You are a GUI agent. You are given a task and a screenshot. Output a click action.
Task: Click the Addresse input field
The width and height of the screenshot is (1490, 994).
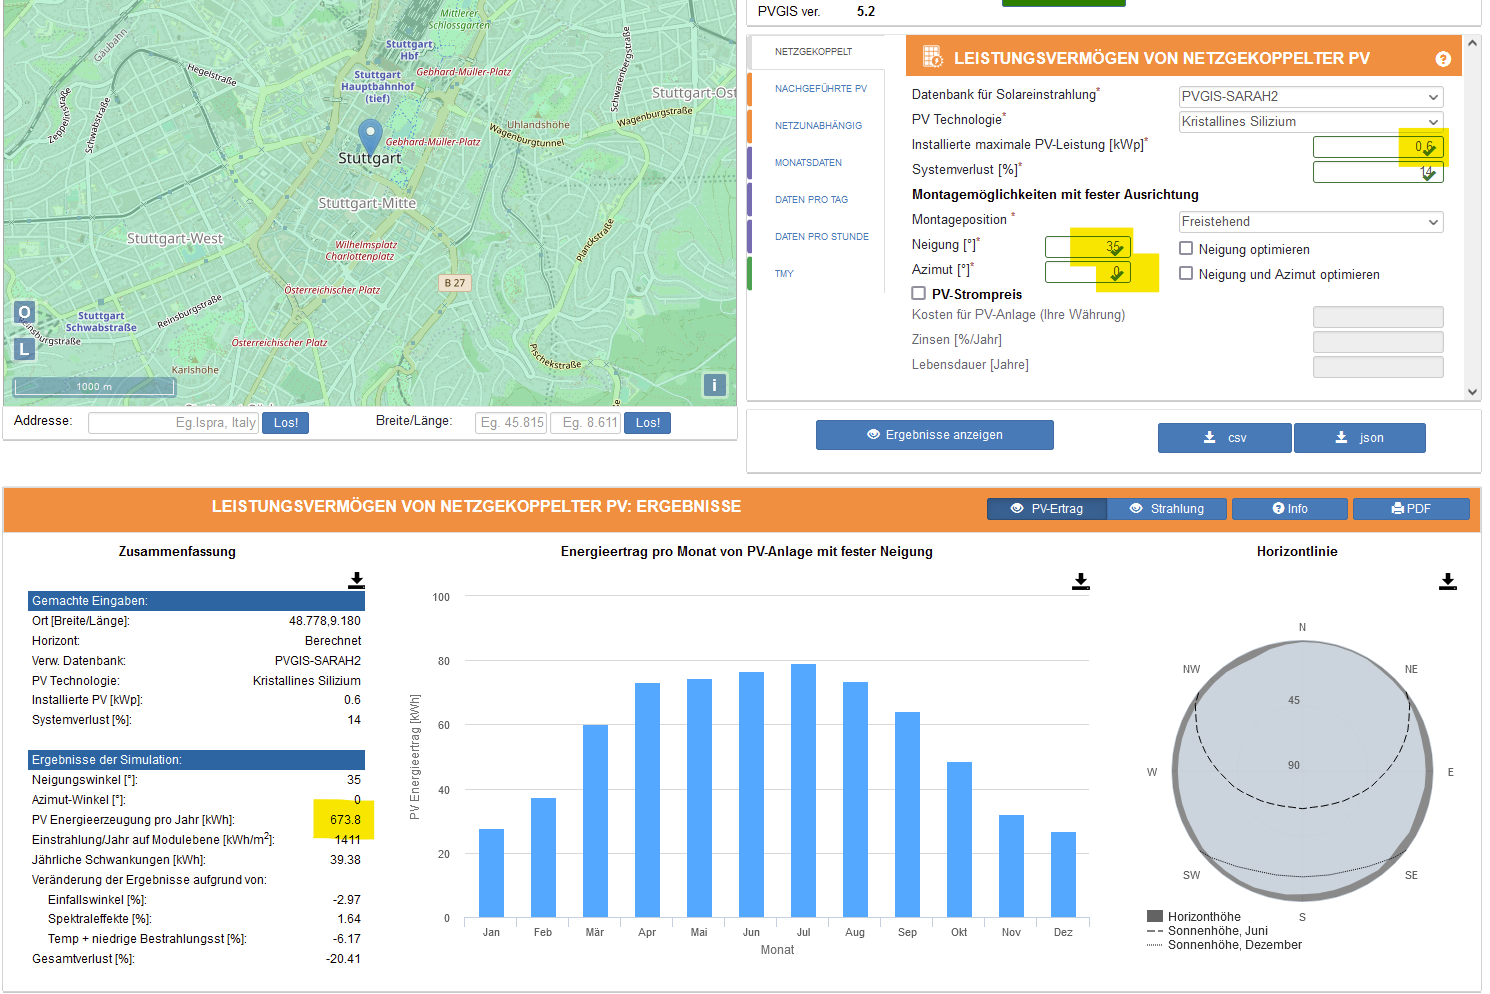pos(173,423)
